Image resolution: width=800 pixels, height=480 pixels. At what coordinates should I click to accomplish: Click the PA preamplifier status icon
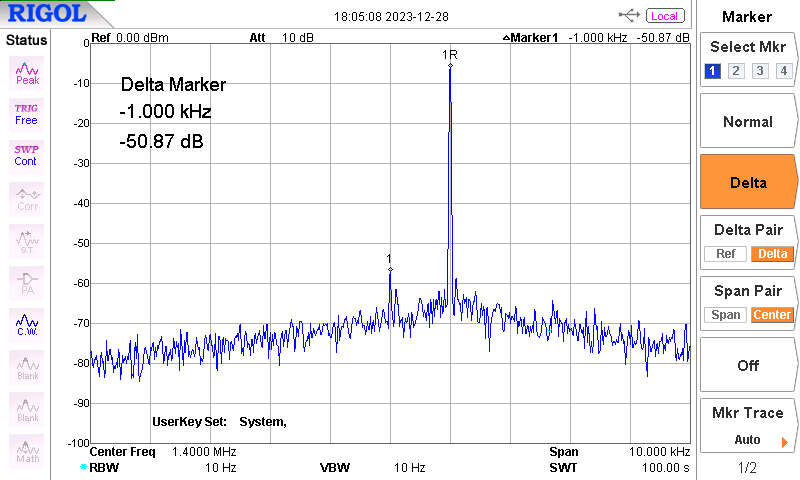click(x=27, y=283)
